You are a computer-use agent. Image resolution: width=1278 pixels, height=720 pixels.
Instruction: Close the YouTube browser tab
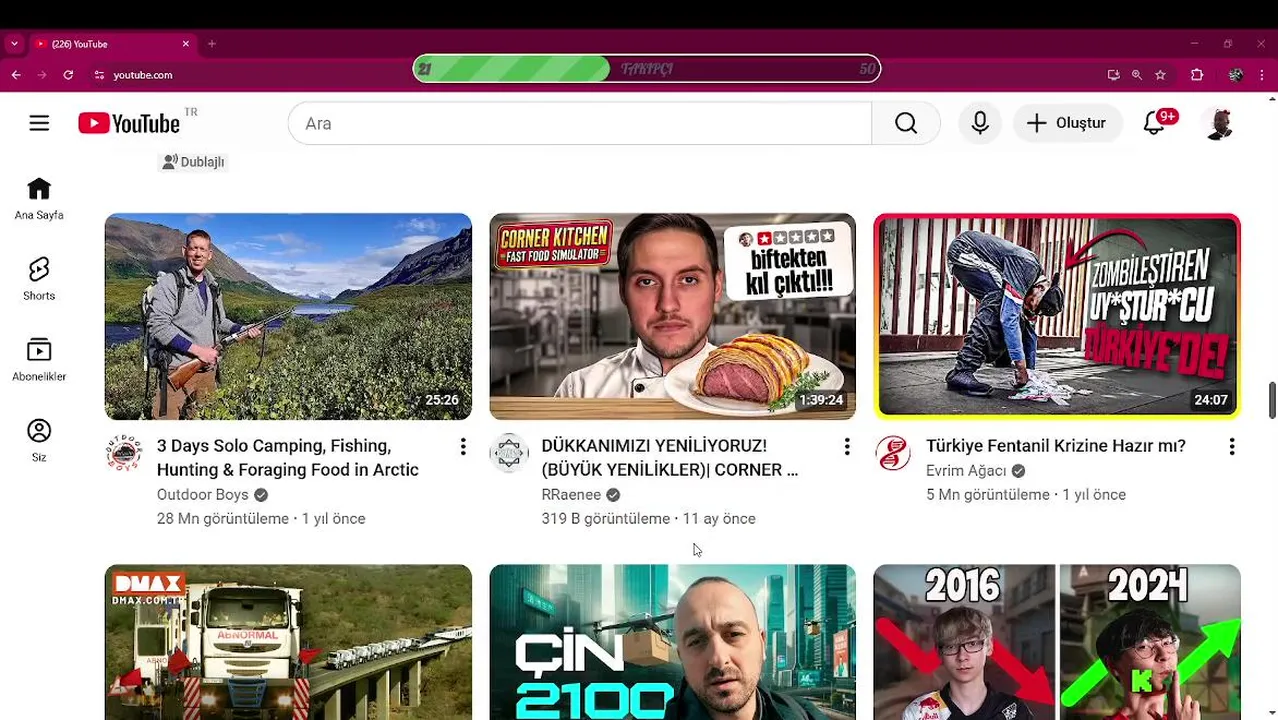pos(185,44)
